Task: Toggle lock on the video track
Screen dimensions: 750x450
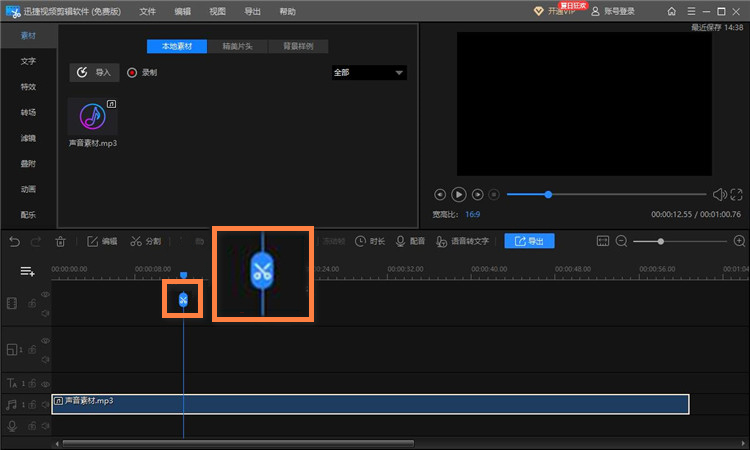Action: (32, 303)
